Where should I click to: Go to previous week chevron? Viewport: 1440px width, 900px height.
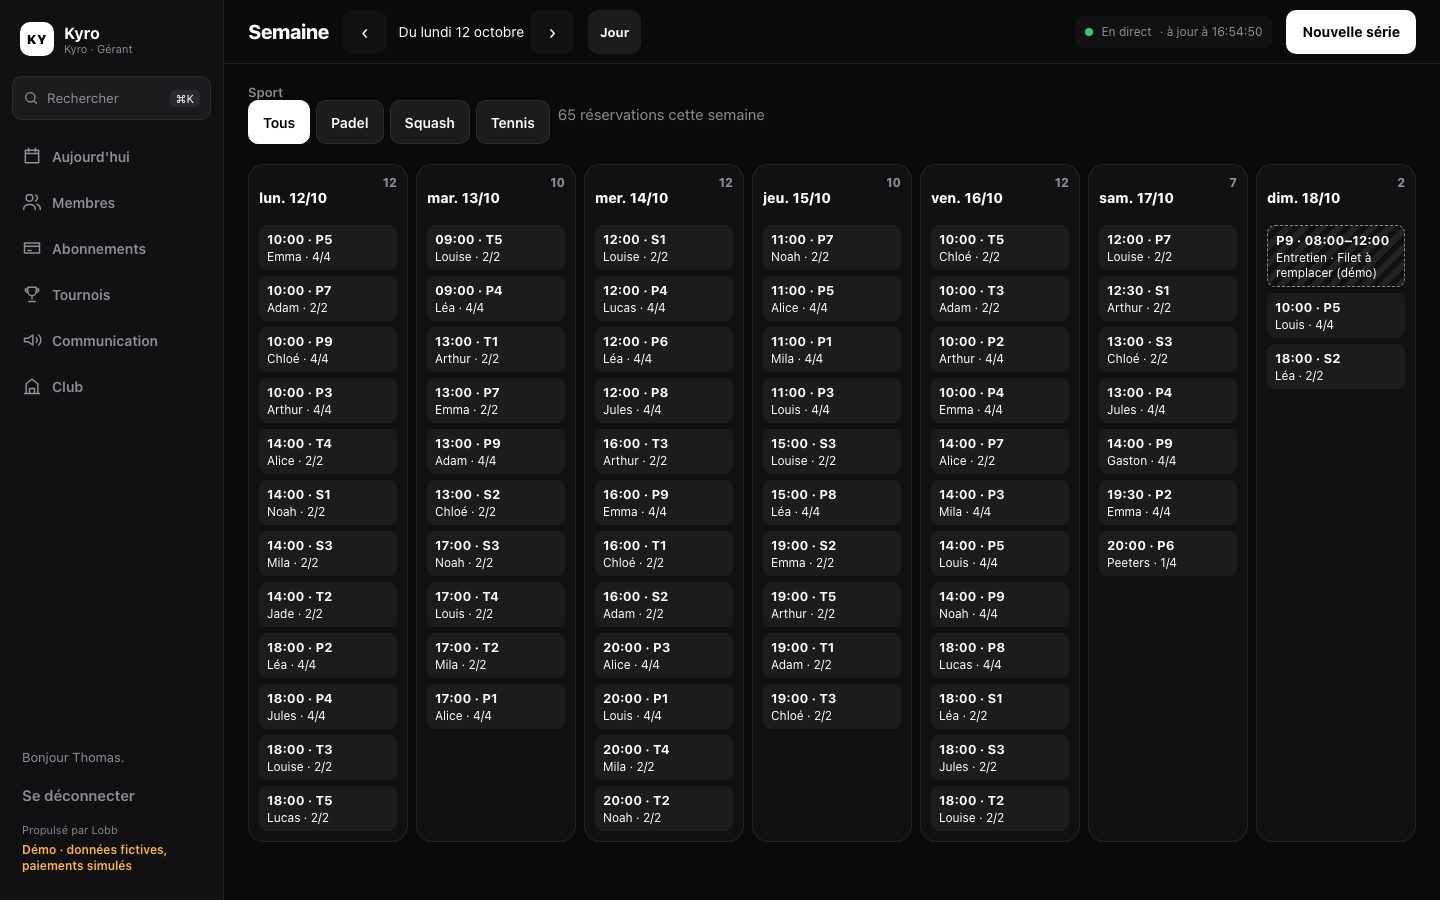(365, 32)
